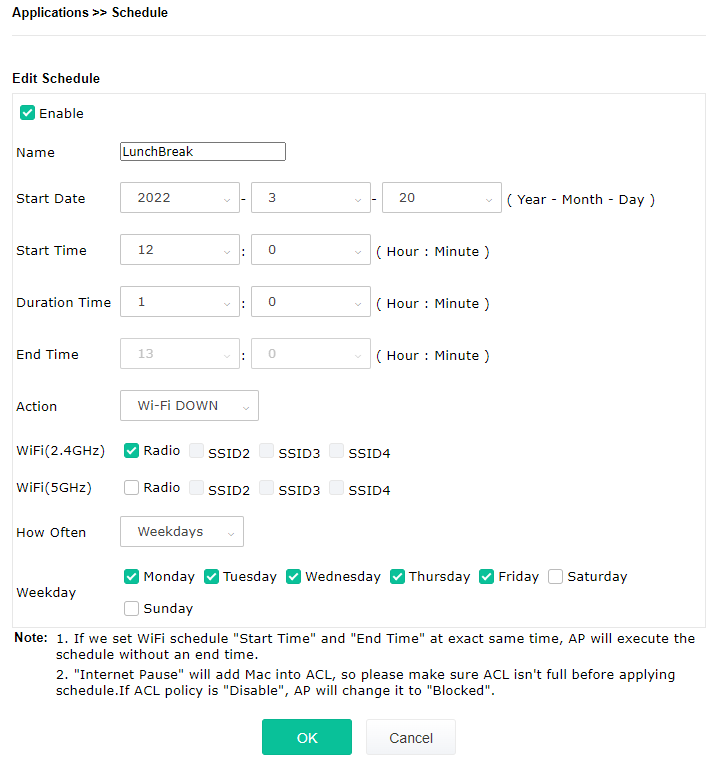
Task: Open the Duration Time minute dropdown
Action: click(x=311, y=302)
